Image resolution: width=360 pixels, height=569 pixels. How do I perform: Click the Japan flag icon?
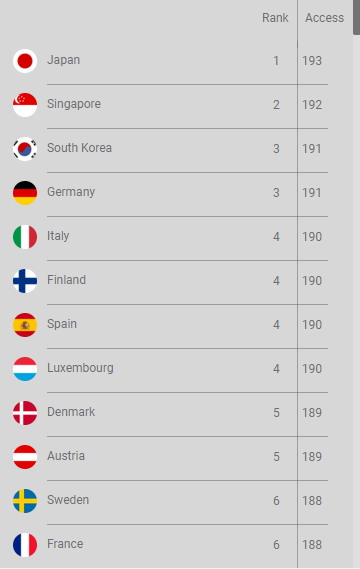click(25, 61)
